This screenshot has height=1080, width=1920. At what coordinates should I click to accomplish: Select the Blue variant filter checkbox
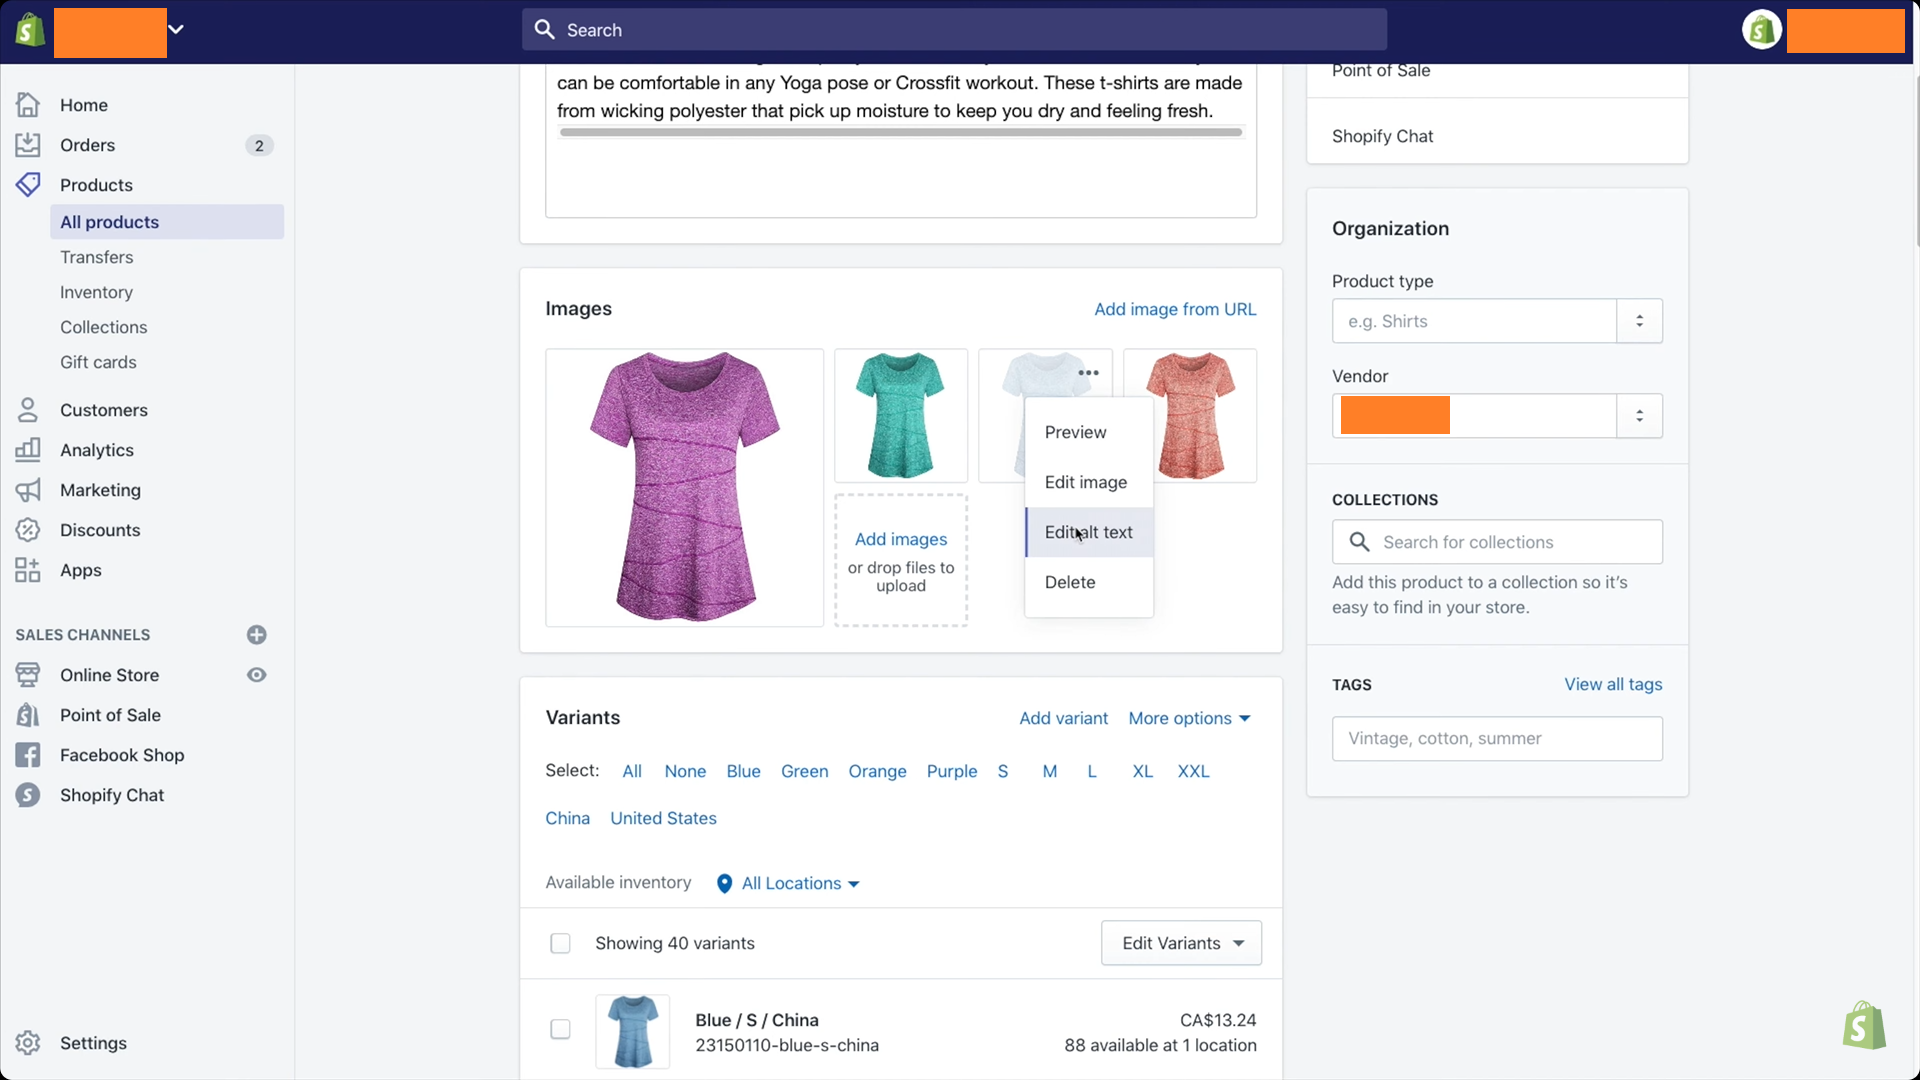click(742, 770)
